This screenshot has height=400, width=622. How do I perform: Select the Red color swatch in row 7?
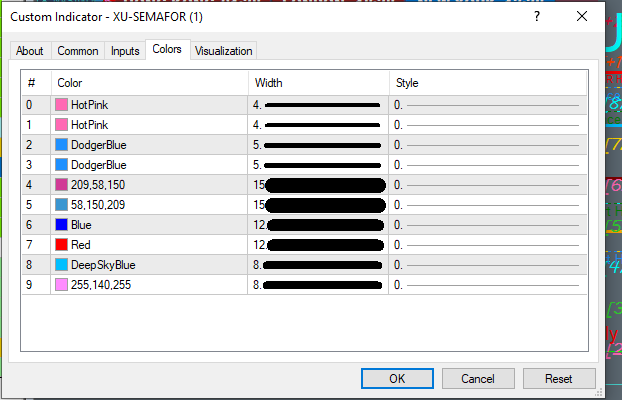point(62,245)
